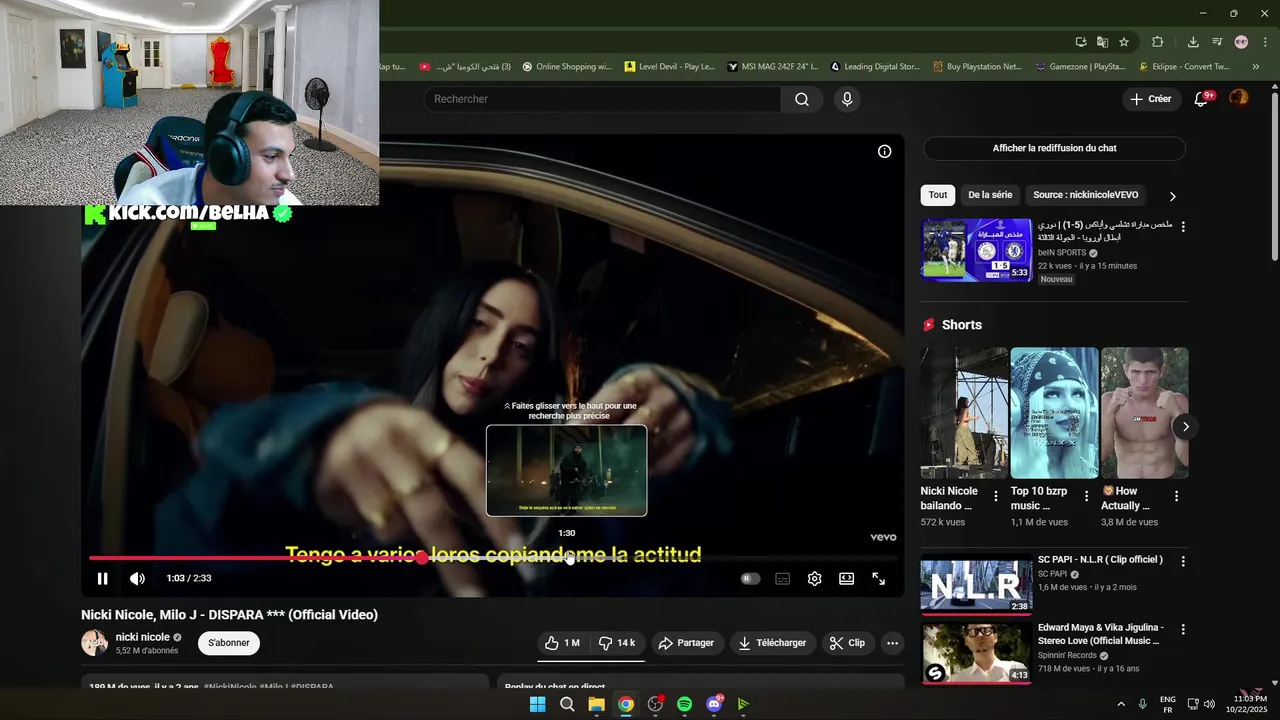This screenshot has height=720, width=1280.
Task: Open Spotify from the taskbar
Action: (684, 704)
